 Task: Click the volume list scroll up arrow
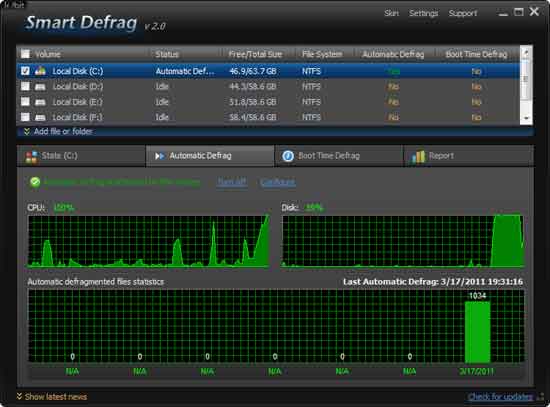tap(526, 53)
